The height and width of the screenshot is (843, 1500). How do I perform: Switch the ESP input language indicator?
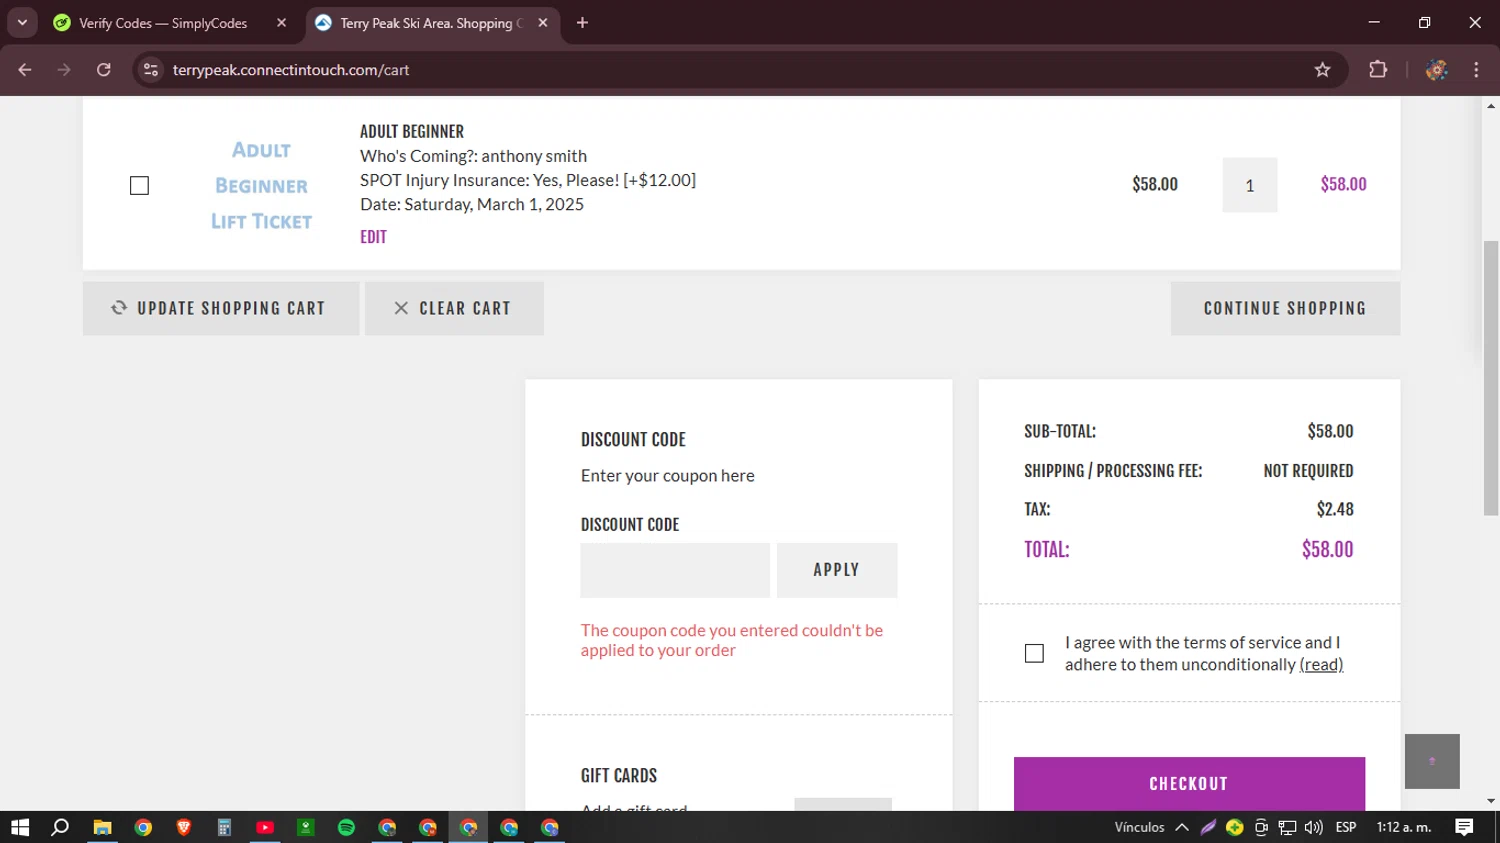pyautogui.click(x=1346, y=827)
